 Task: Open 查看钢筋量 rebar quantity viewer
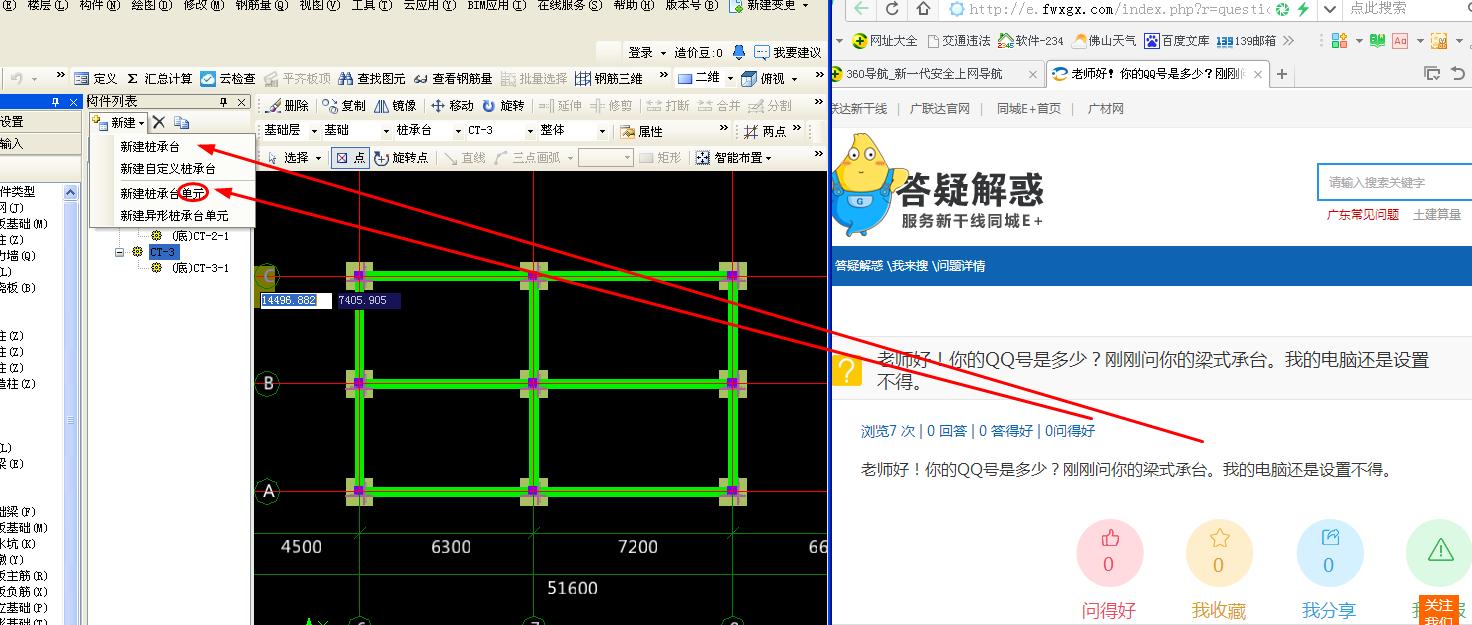tap(453, 78)
